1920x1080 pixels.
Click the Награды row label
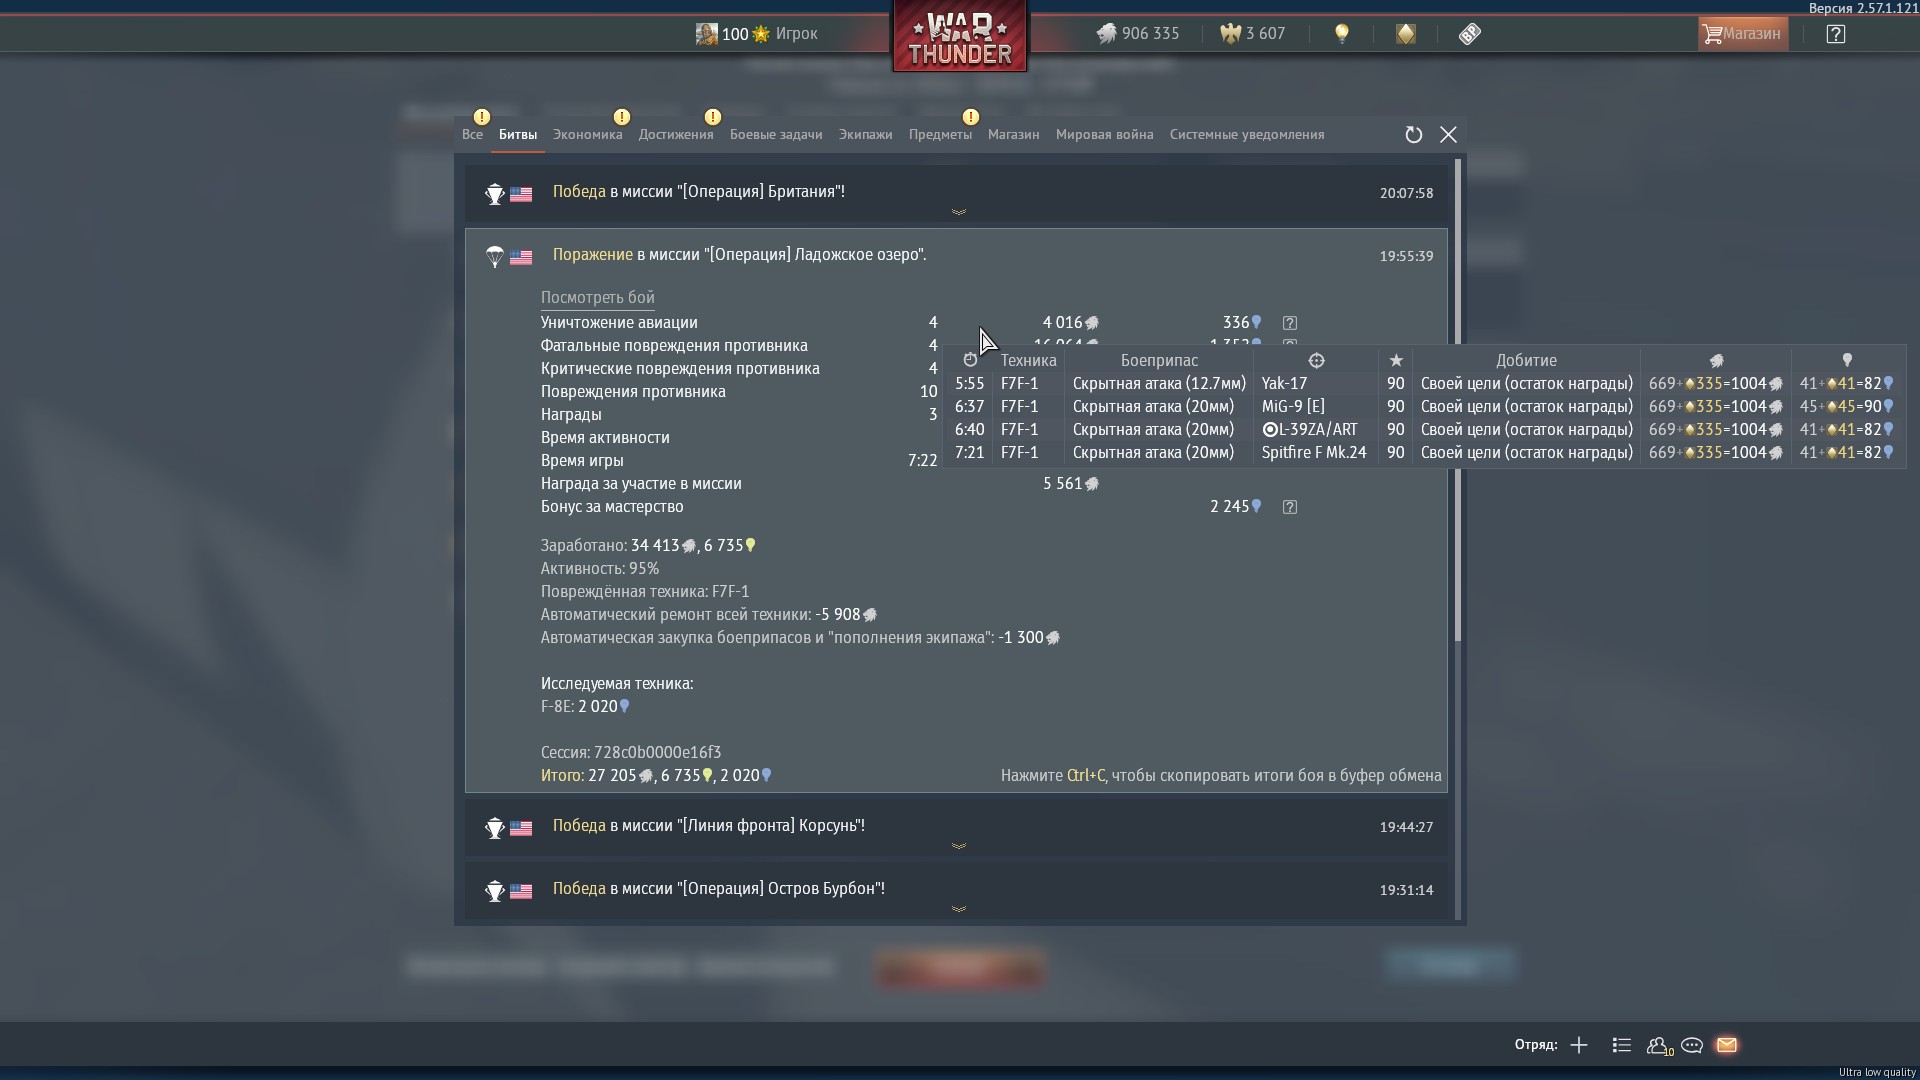pyautogui.click(x=571, y=415)
